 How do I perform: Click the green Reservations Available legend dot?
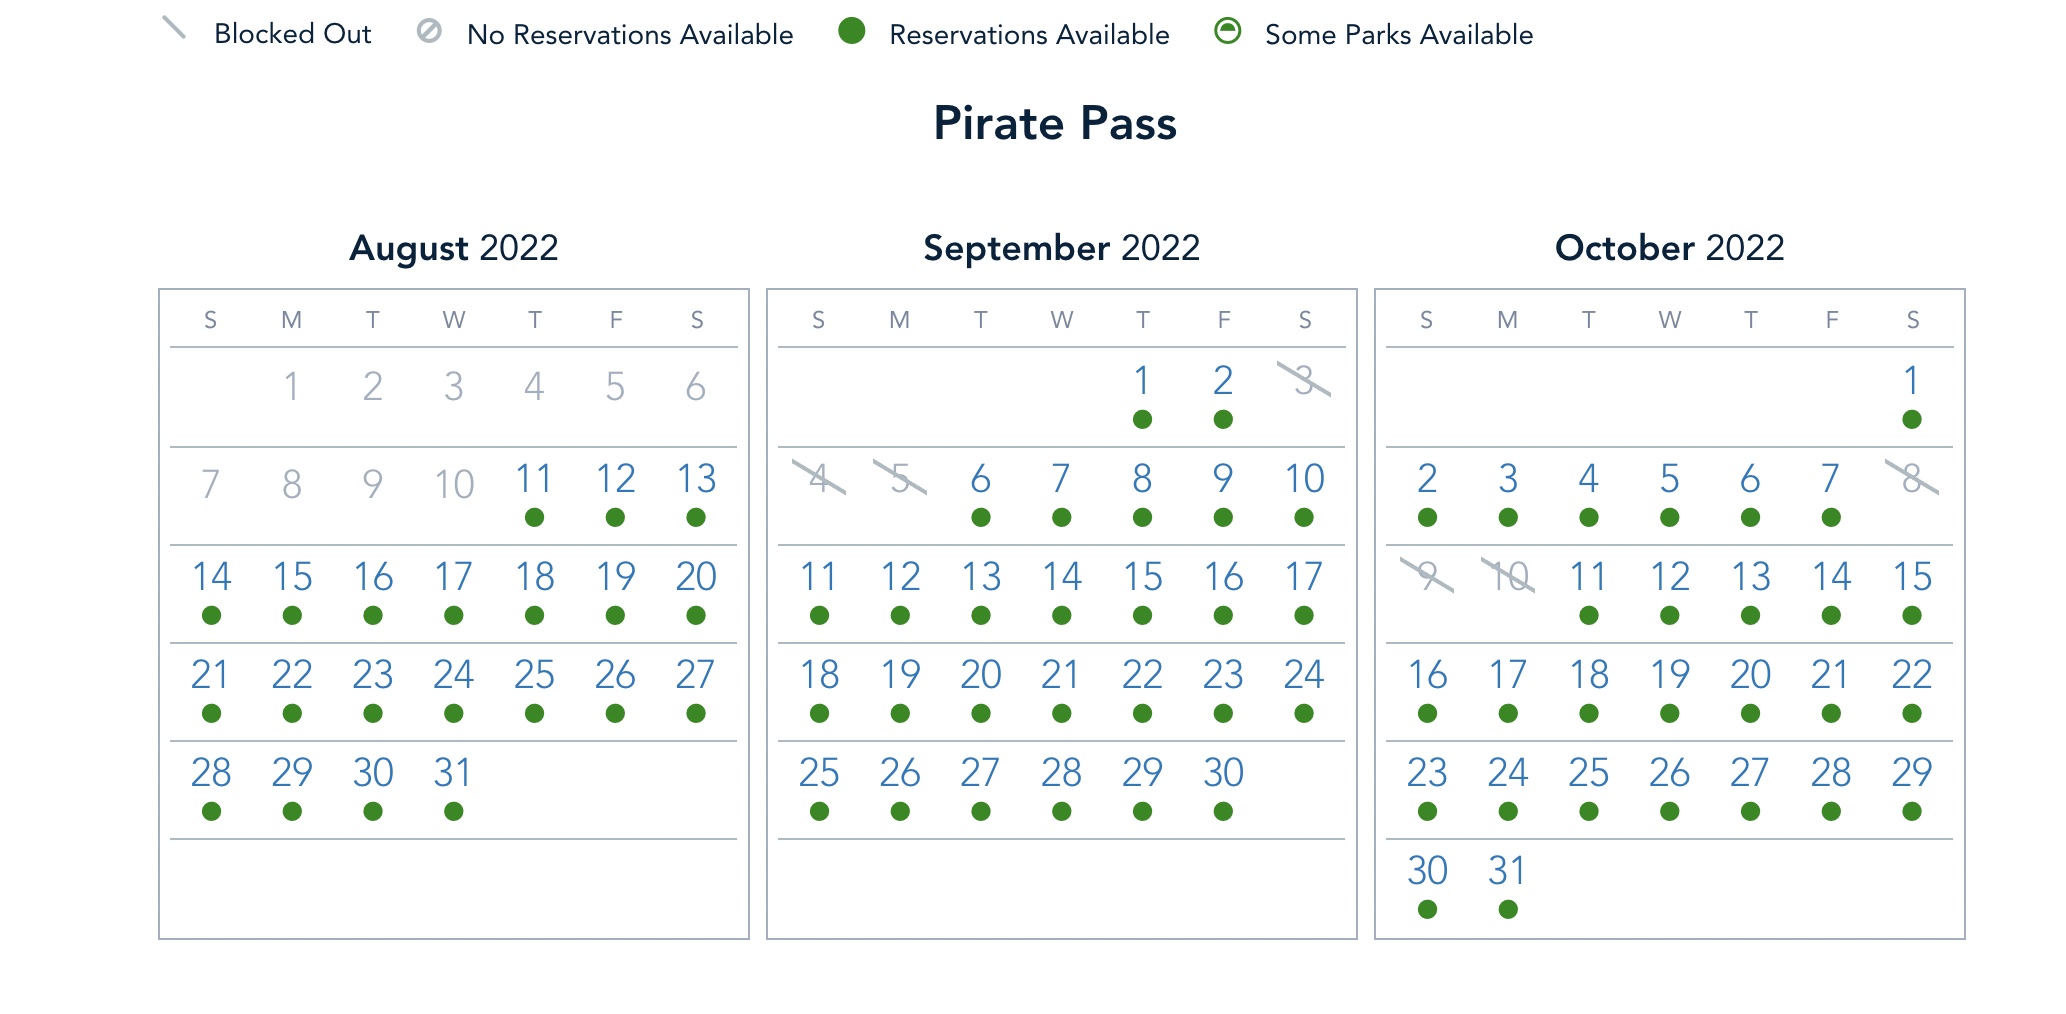coord(852,31)
